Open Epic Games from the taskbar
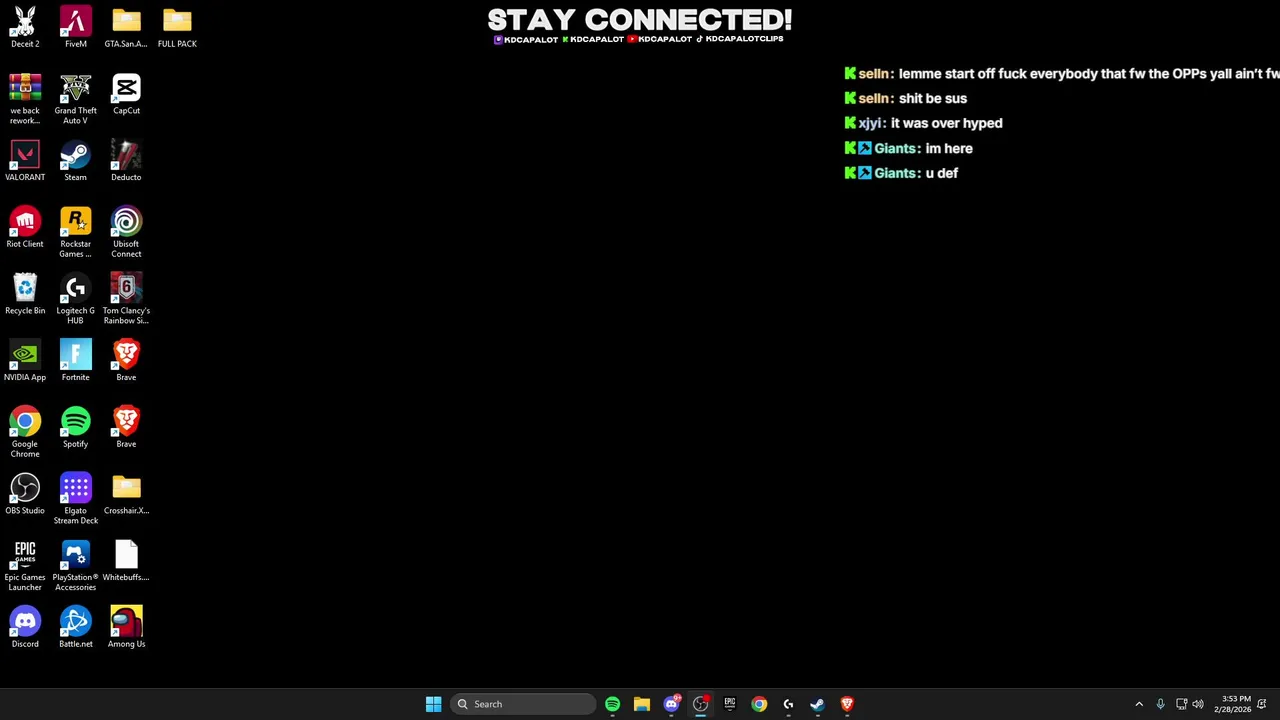Viewport: 1280px width, 720px height. tap(729, 704)
